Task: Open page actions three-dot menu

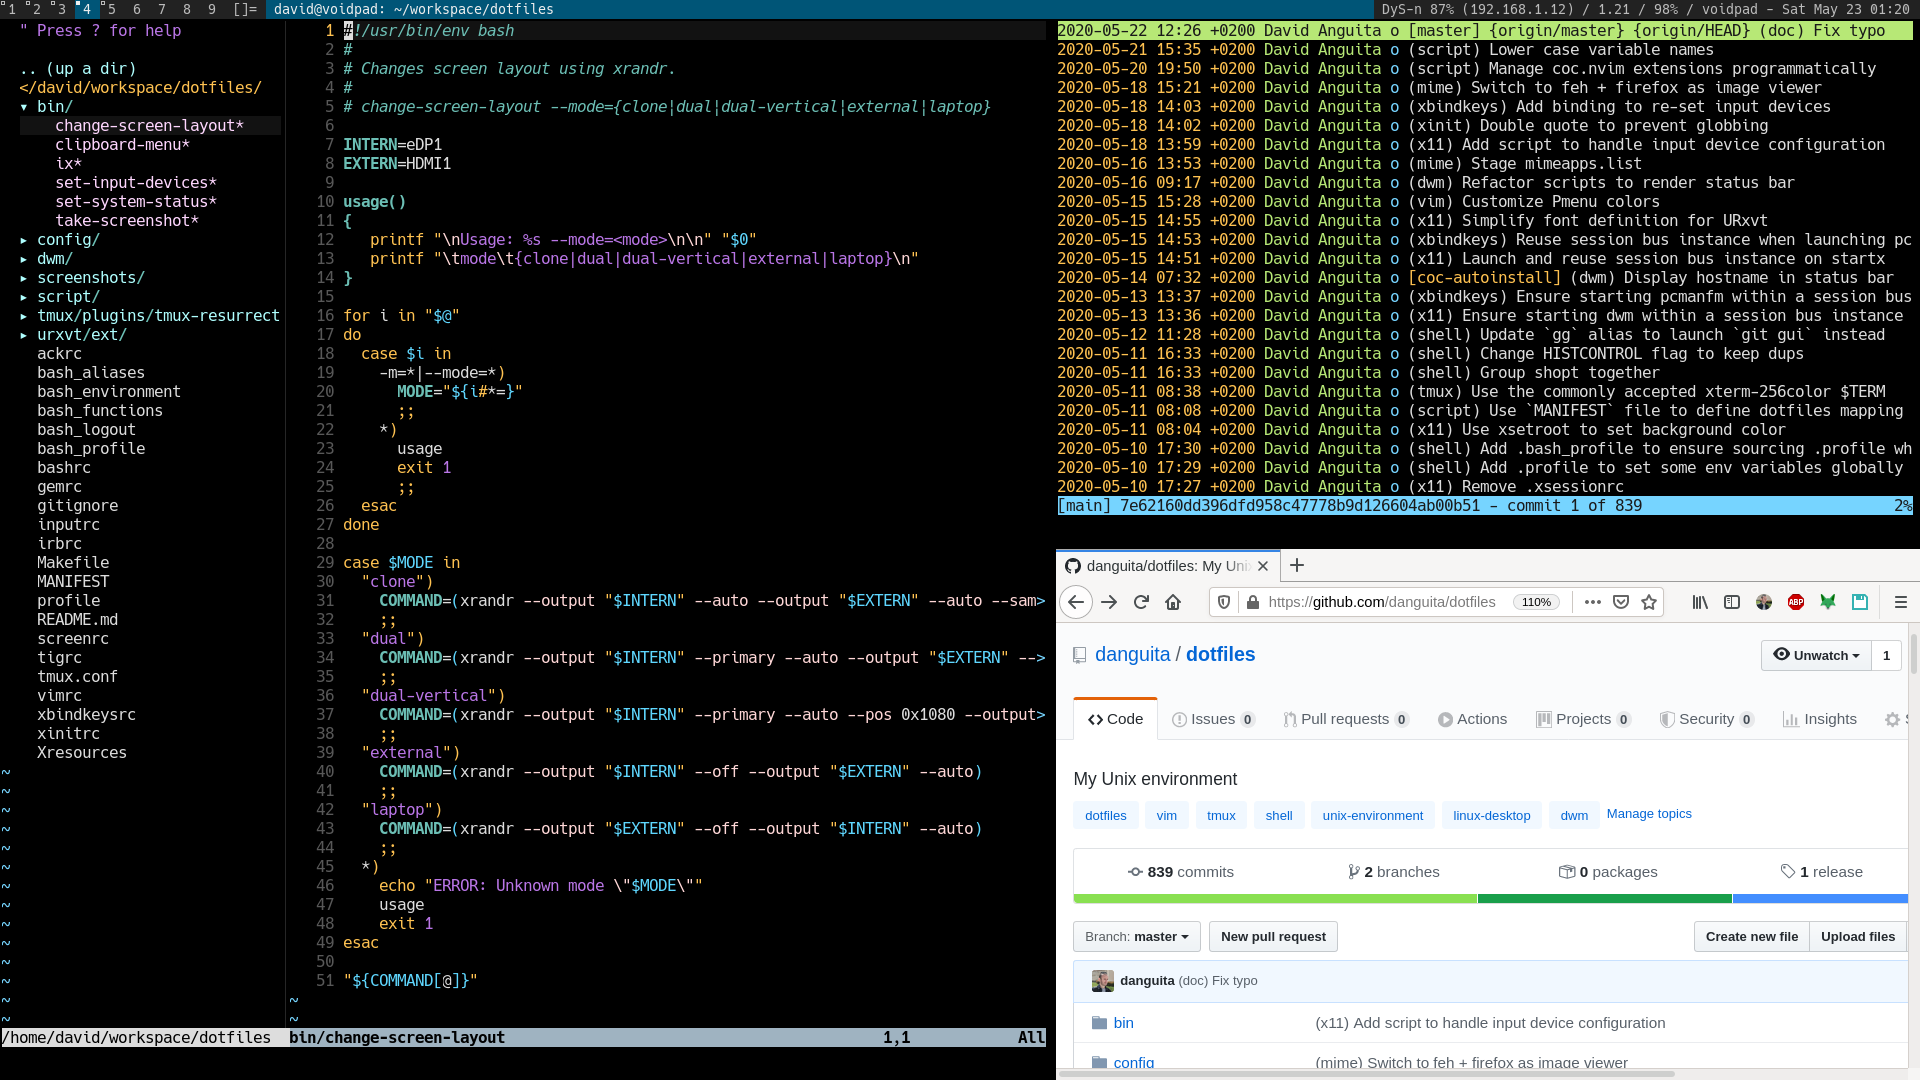Action: [x=1593, y=602]
